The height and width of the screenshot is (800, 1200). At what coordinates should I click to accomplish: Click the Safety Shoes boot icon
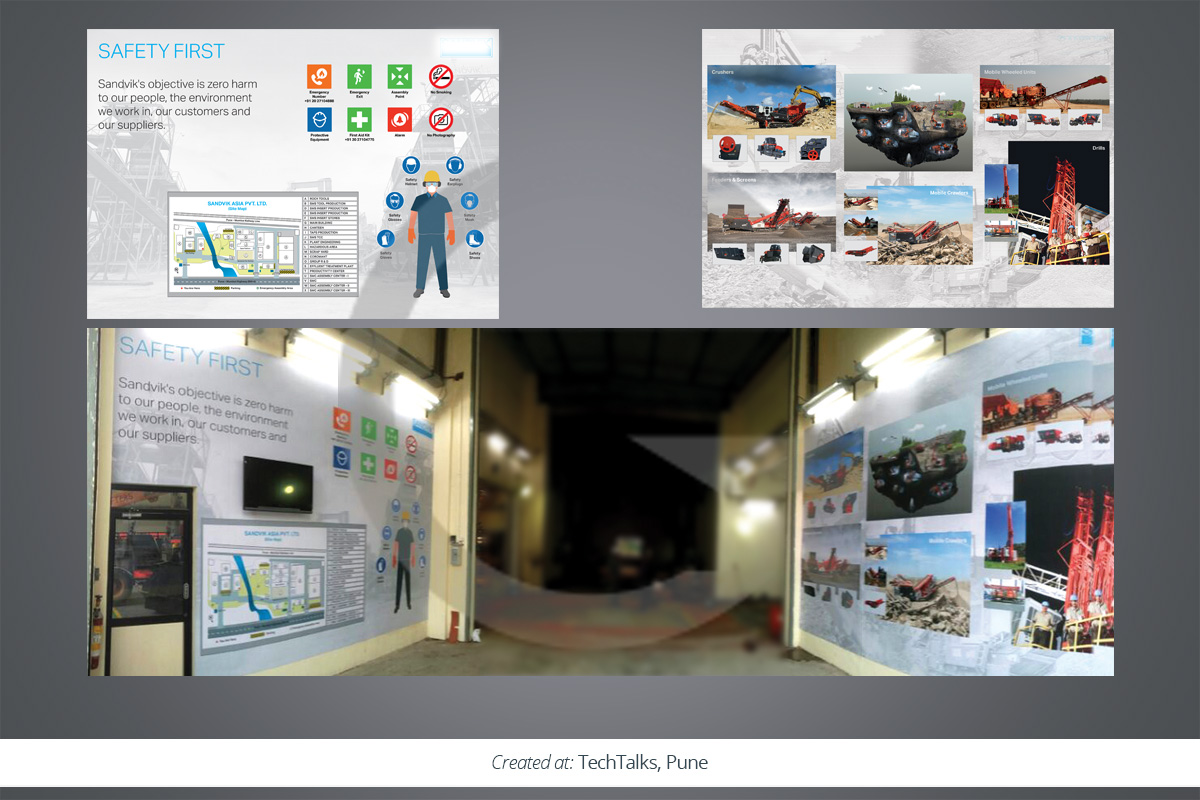(x=475, y=239)
